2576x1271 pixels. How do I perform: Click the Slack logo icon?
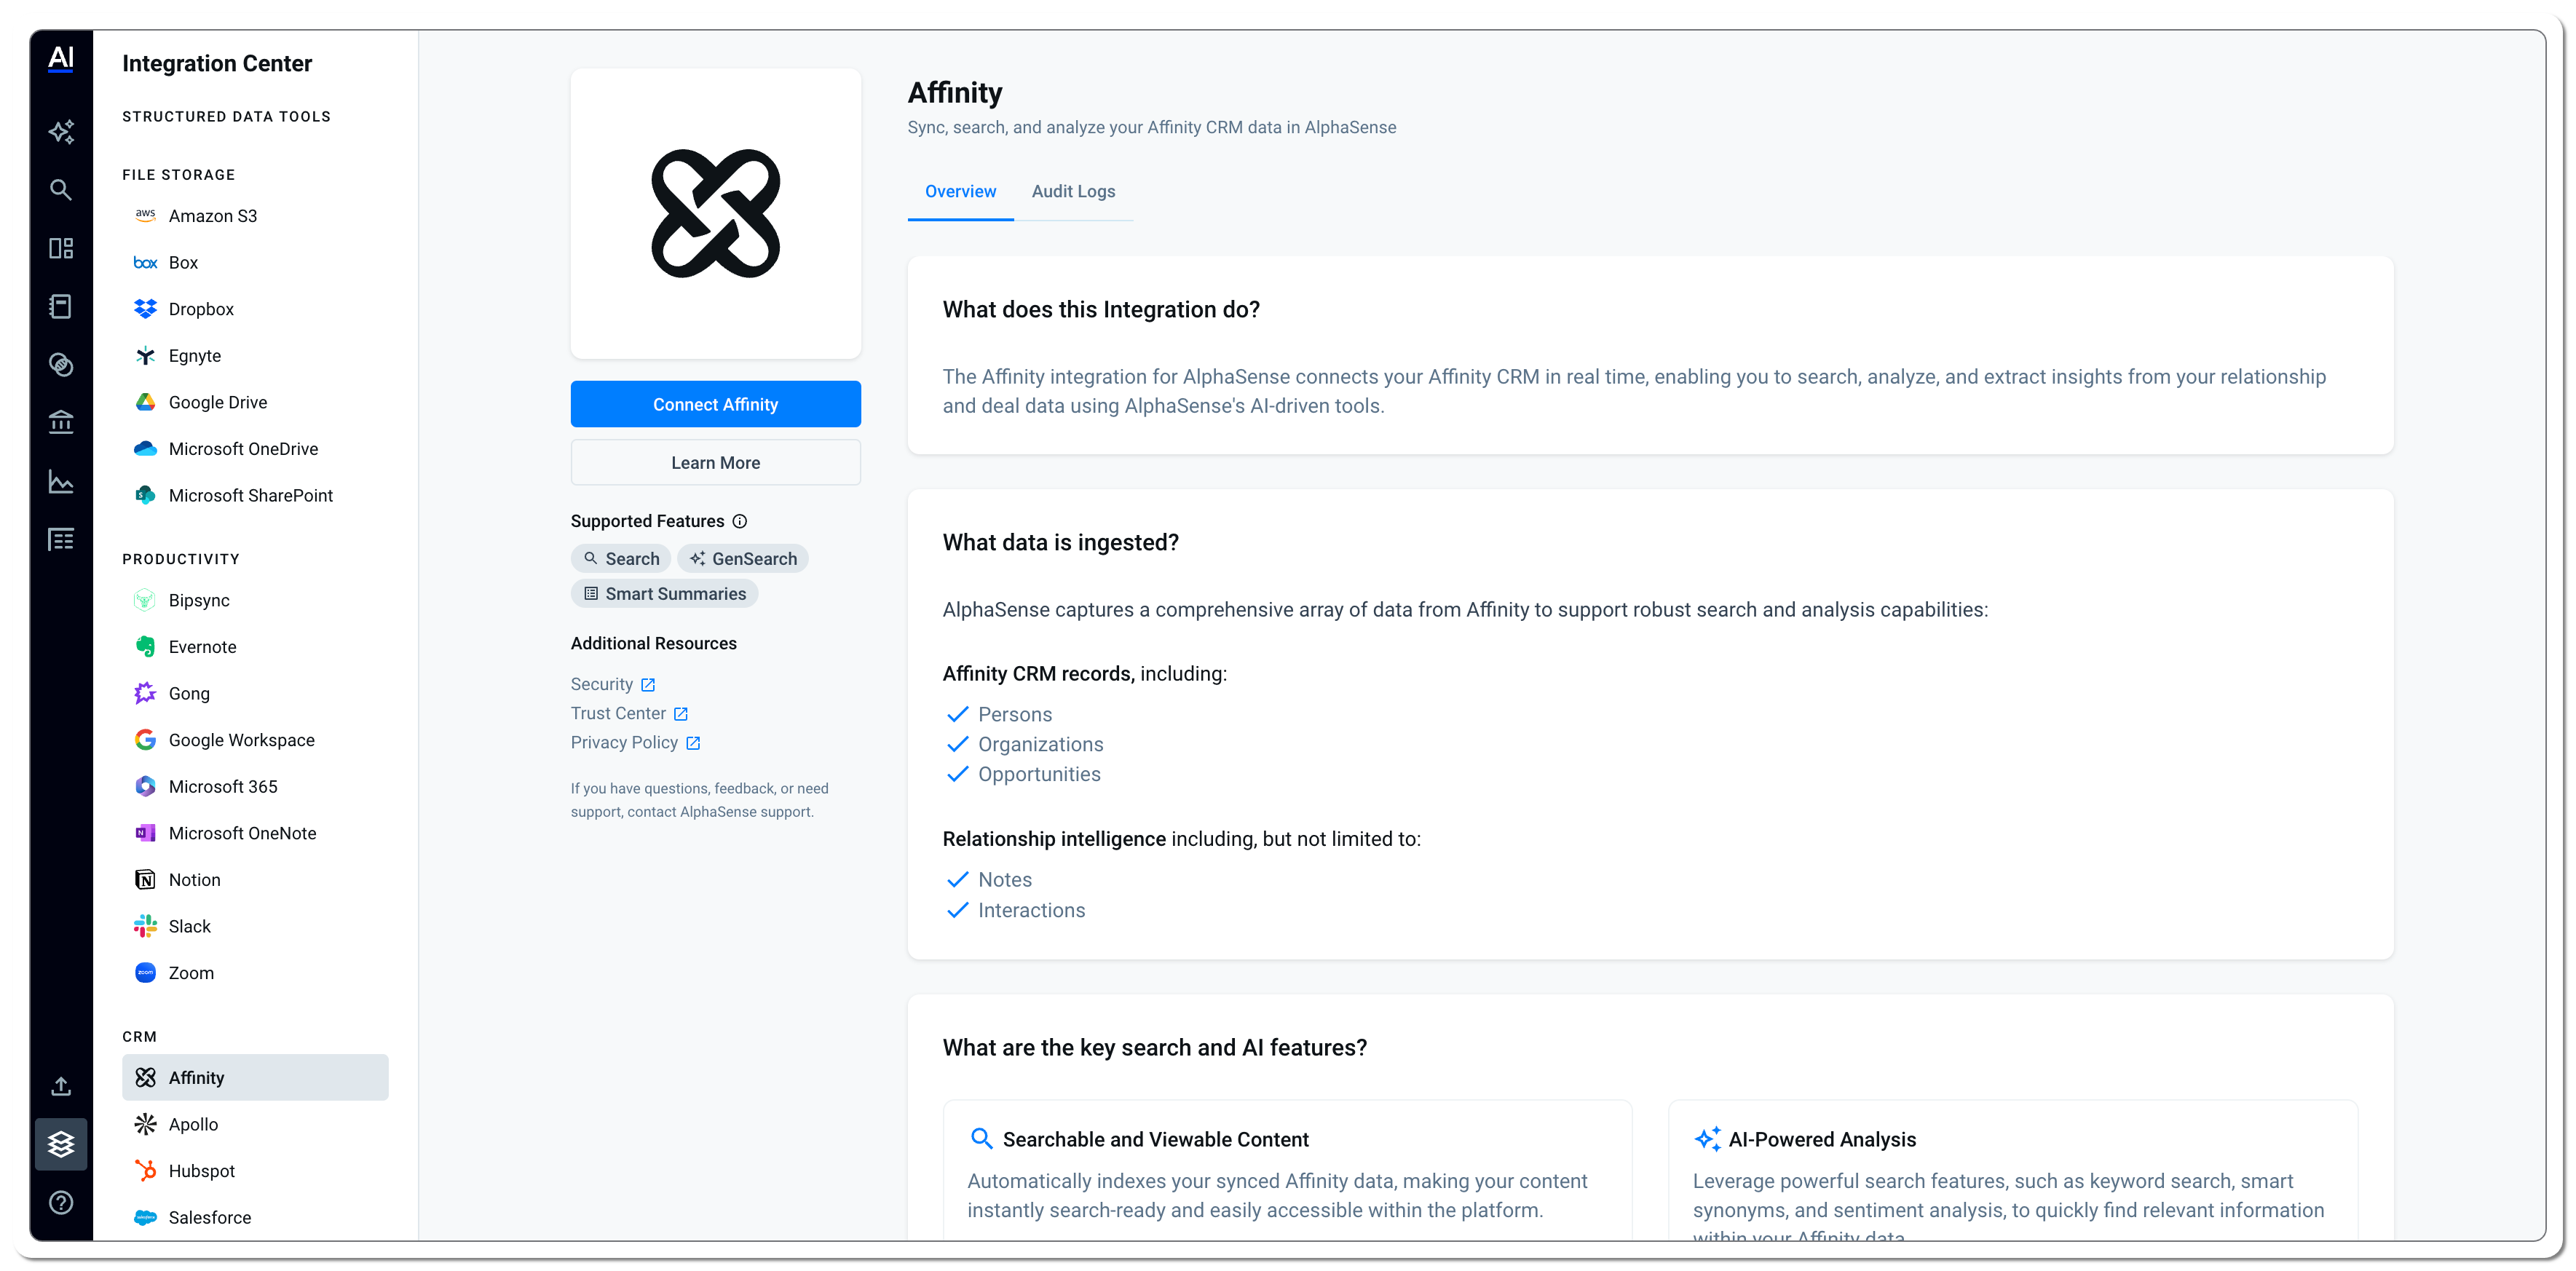(145, 926)
